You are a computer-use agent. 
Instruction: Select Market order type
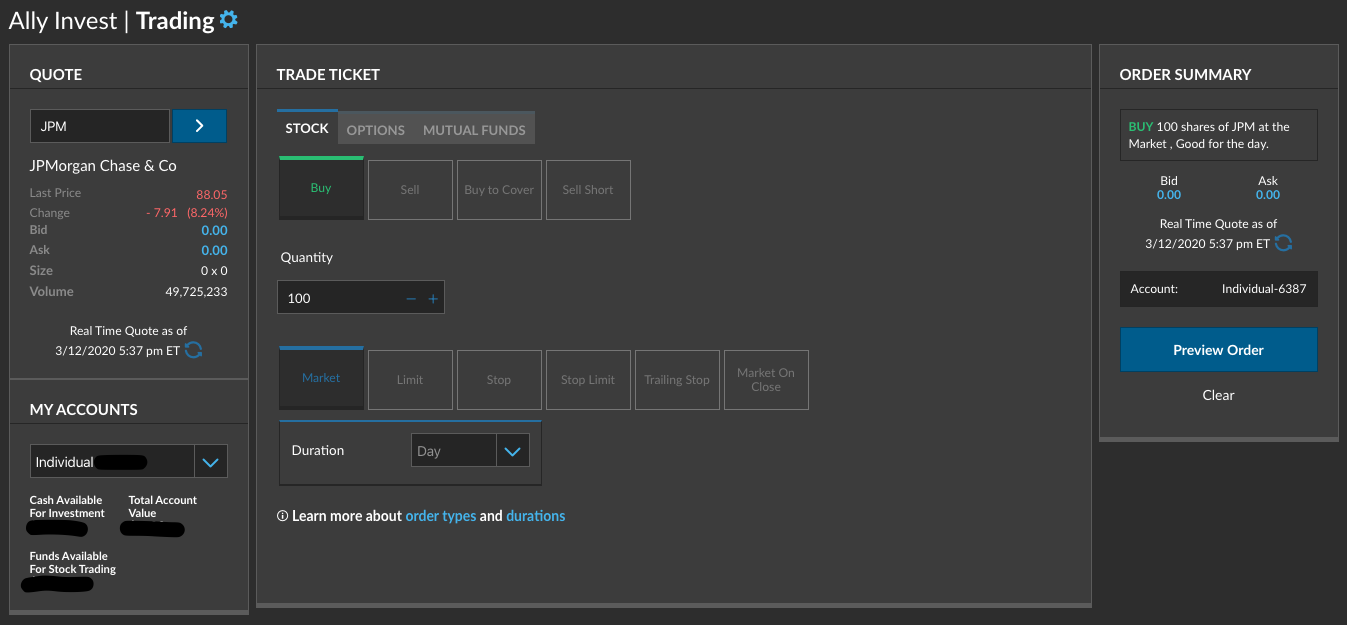click(321, 378)
